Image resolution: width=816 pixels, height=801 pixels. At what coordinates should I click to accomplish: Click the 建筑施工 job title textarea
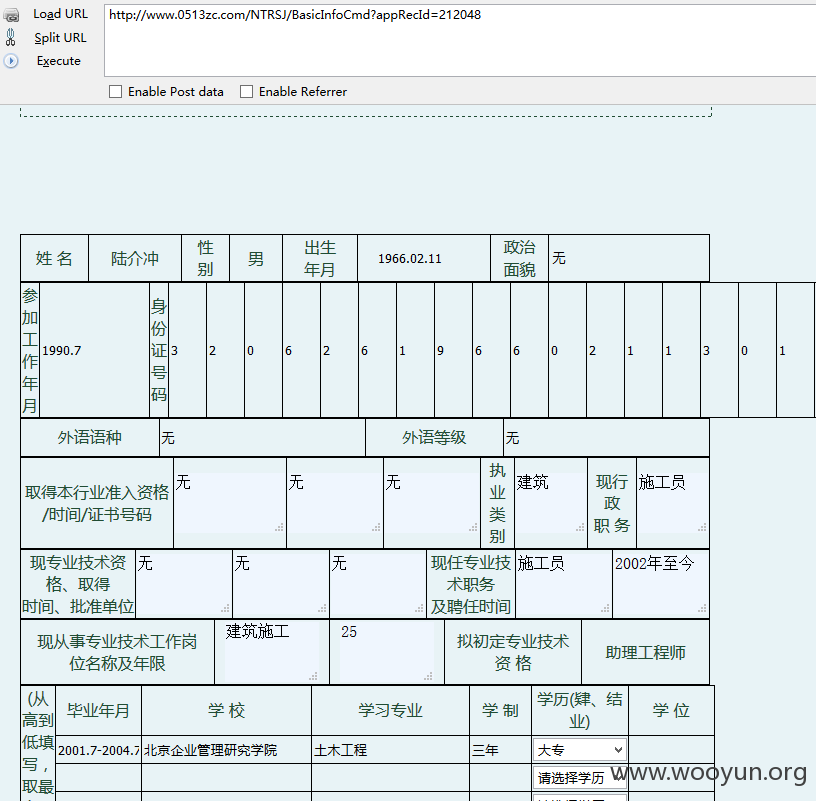pyautogui.click(x=272, y=651)
